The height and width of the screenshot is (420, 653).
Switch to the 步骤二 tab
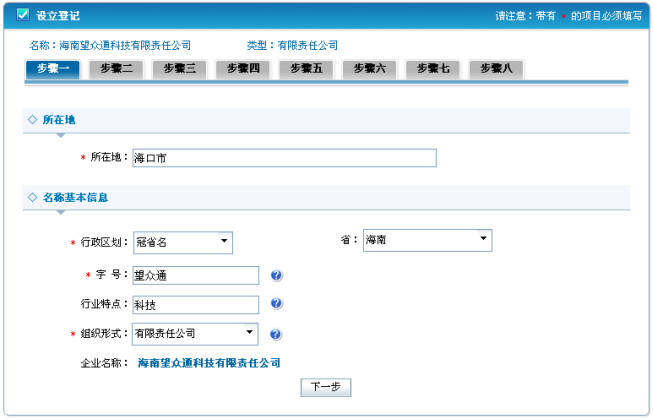[x=116, y=69]
